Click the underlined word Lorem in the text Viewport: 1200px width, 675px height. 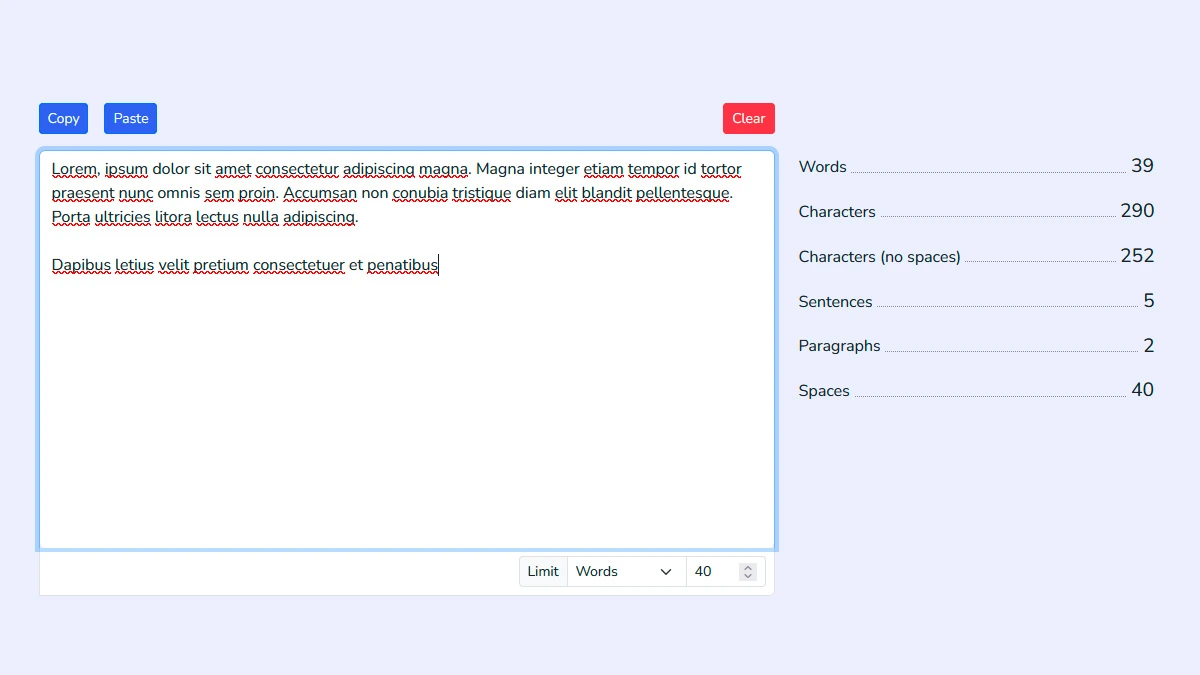[73, 169]
